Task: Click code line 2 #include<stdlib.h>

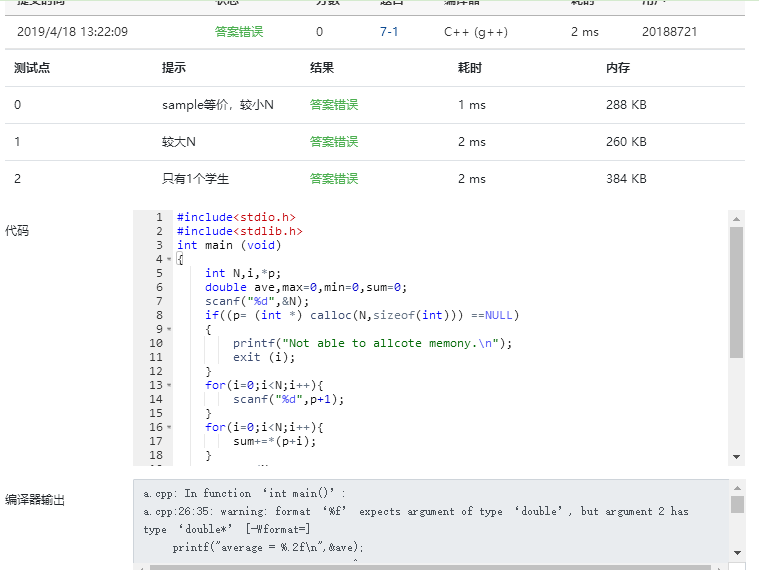Action: (240, 231)
